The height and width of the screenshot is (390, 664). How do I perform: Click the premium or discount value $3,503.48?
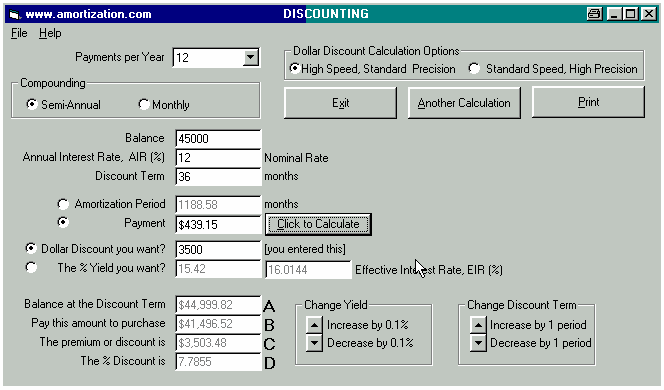pos(218,343)
